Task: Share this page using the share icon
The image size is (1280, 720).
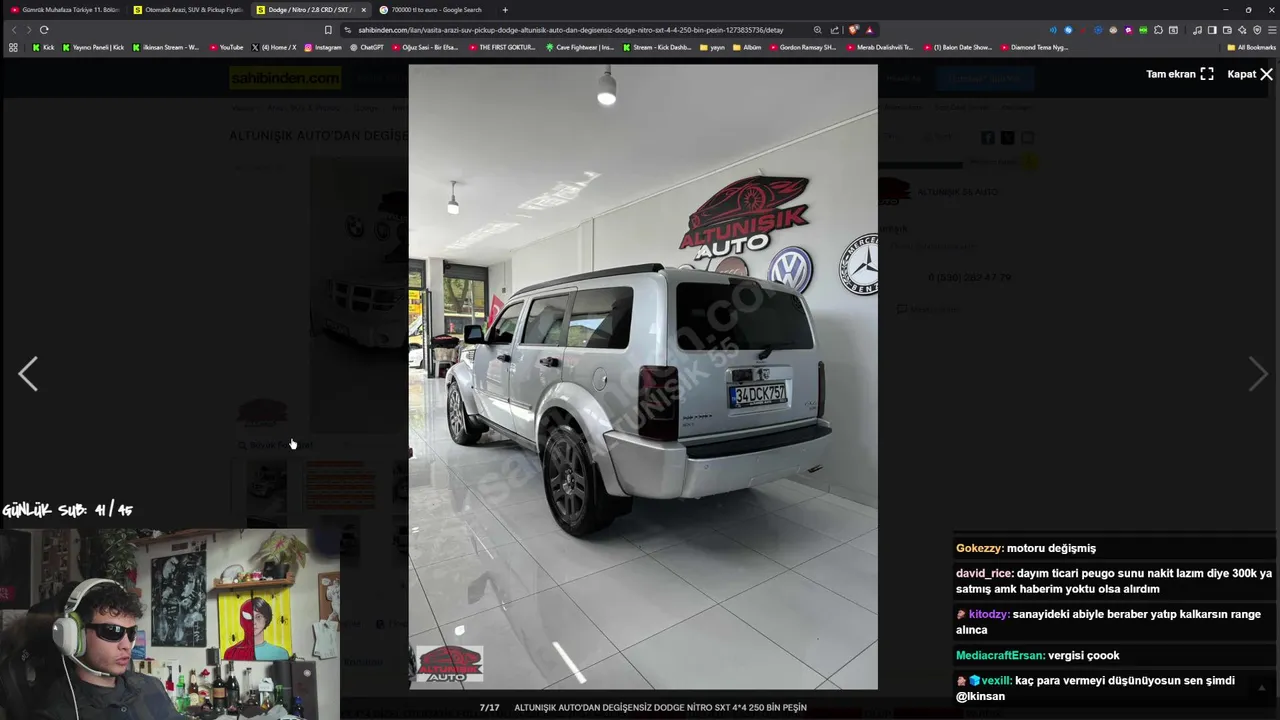Action: tap(835, 30)
